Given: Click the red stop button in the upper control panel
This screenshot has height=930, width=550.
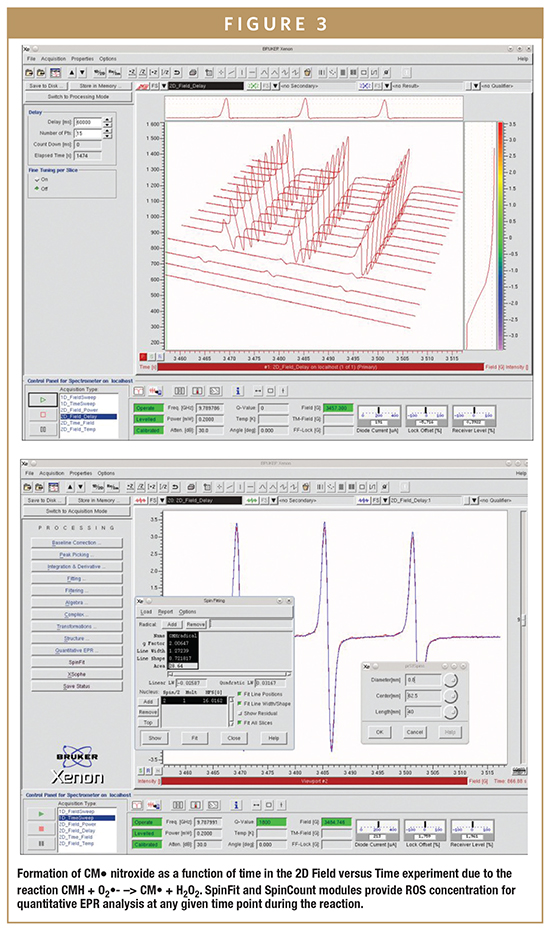Looking at the screenshot, I should [x=42, y=415].
